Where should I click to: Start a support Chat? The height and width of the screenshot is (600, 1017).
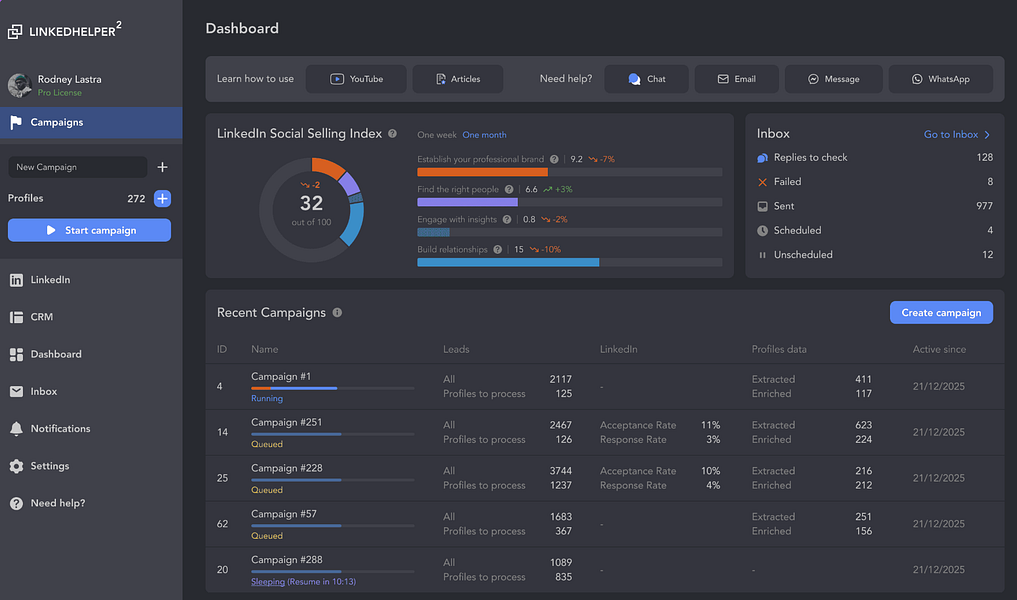click(646, 79)
